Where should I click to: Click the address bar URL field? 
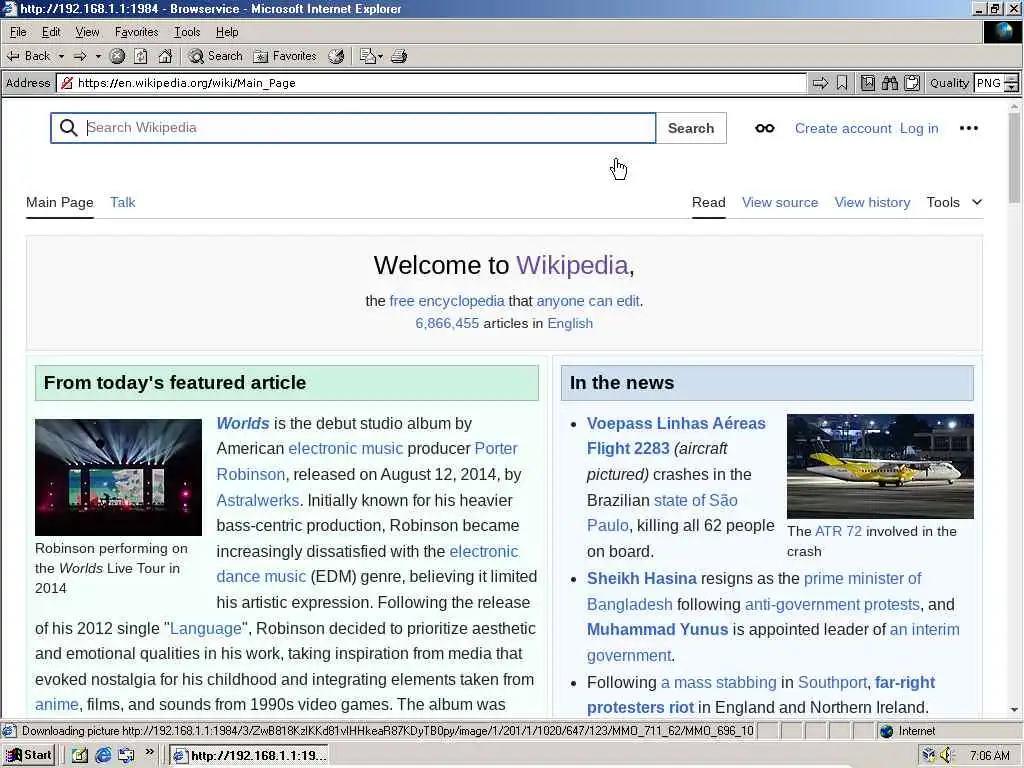[x=431, y=83]
